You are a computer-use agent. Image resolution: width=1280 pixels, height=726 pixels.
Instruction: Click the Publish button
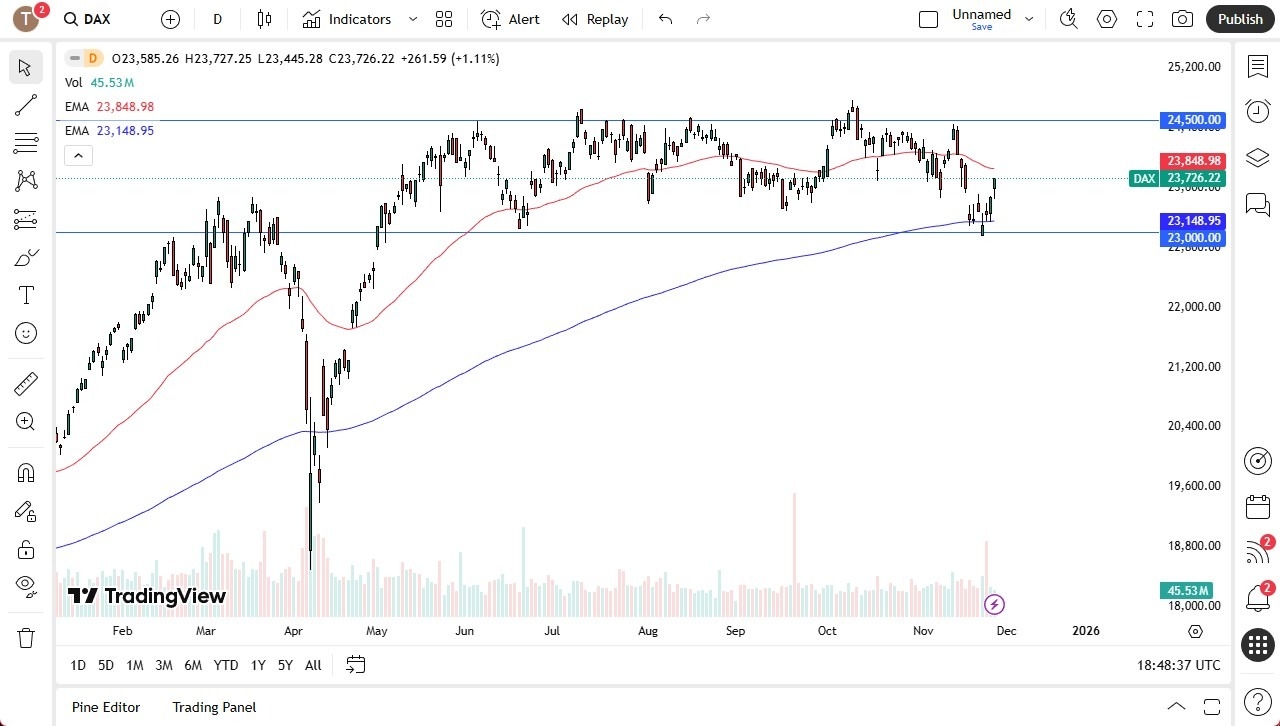coord(1240,18)
